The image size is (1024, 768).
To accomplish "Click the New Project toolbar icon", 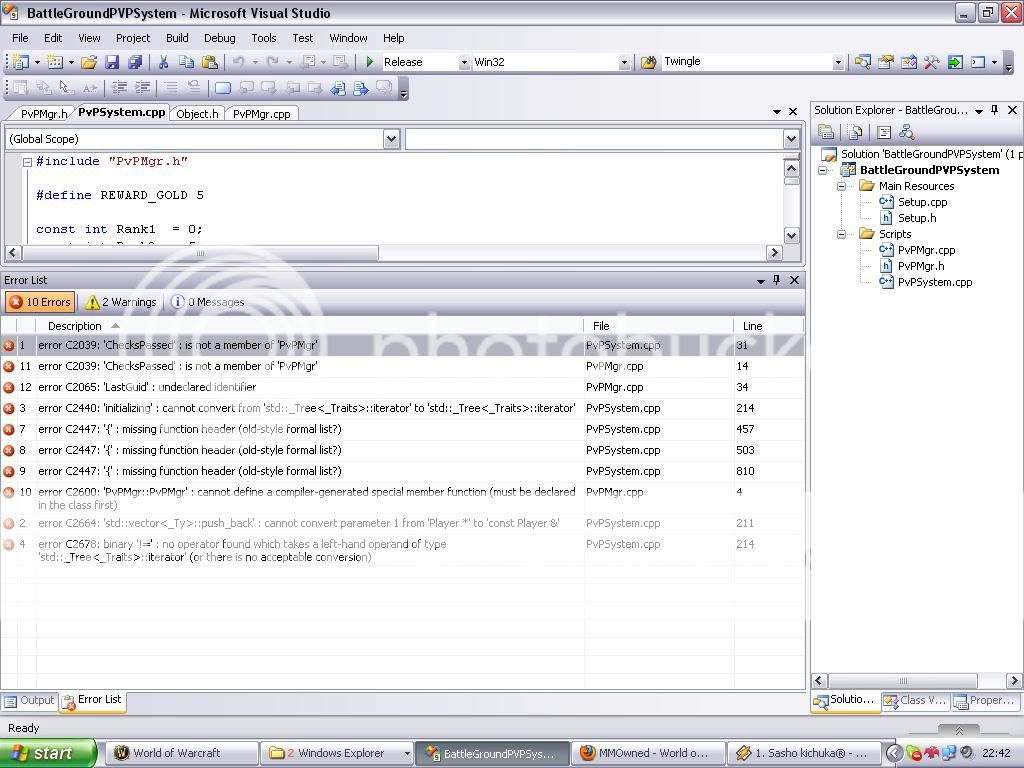I will 21,62.
